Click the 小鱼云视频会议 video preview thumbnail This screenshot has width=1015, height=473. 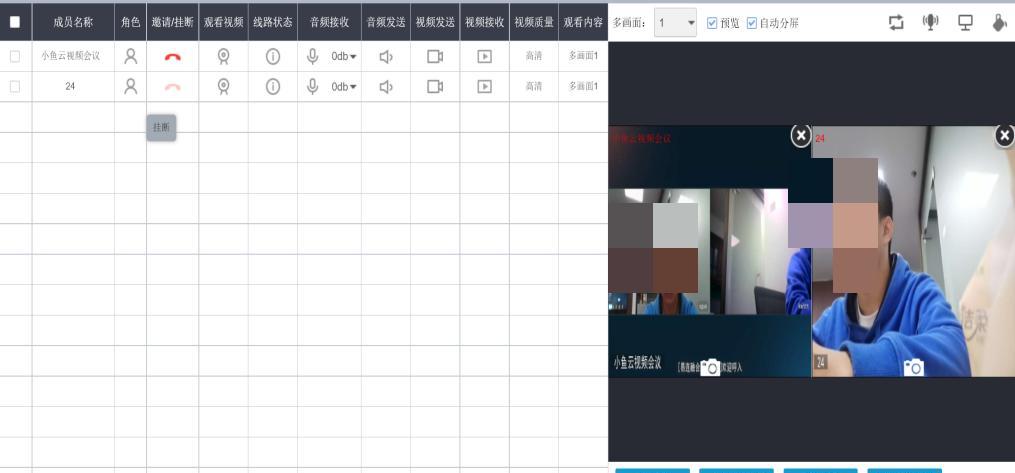[709, 251]
